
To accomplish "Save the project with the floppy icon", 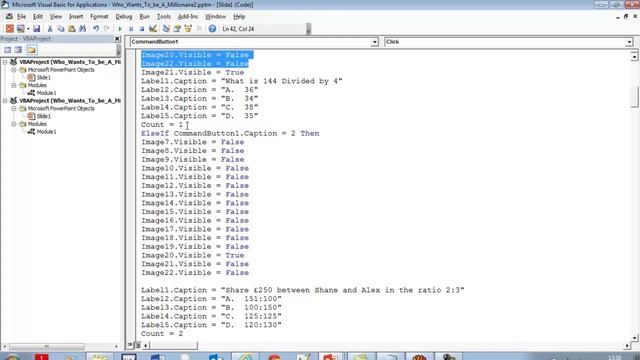I will coord(36,29).
